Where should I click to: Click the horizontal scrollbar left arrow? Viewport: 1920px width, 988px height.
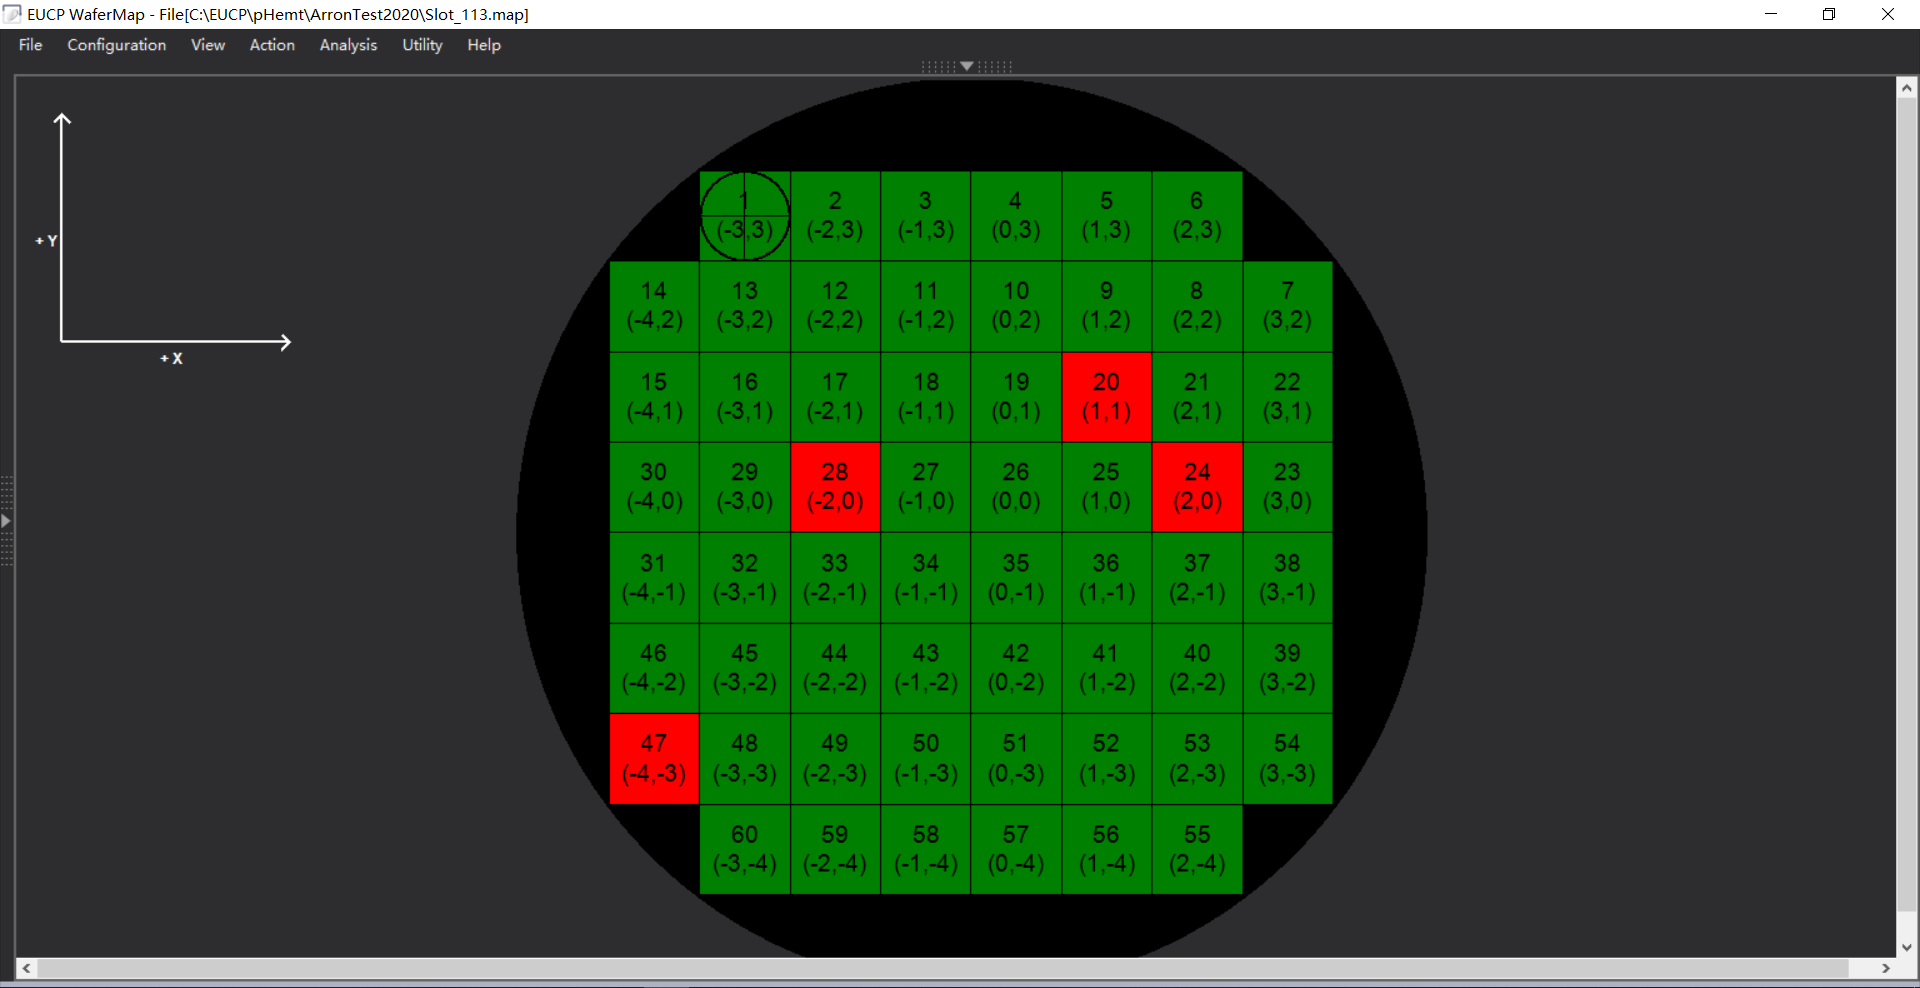[26, 968]
